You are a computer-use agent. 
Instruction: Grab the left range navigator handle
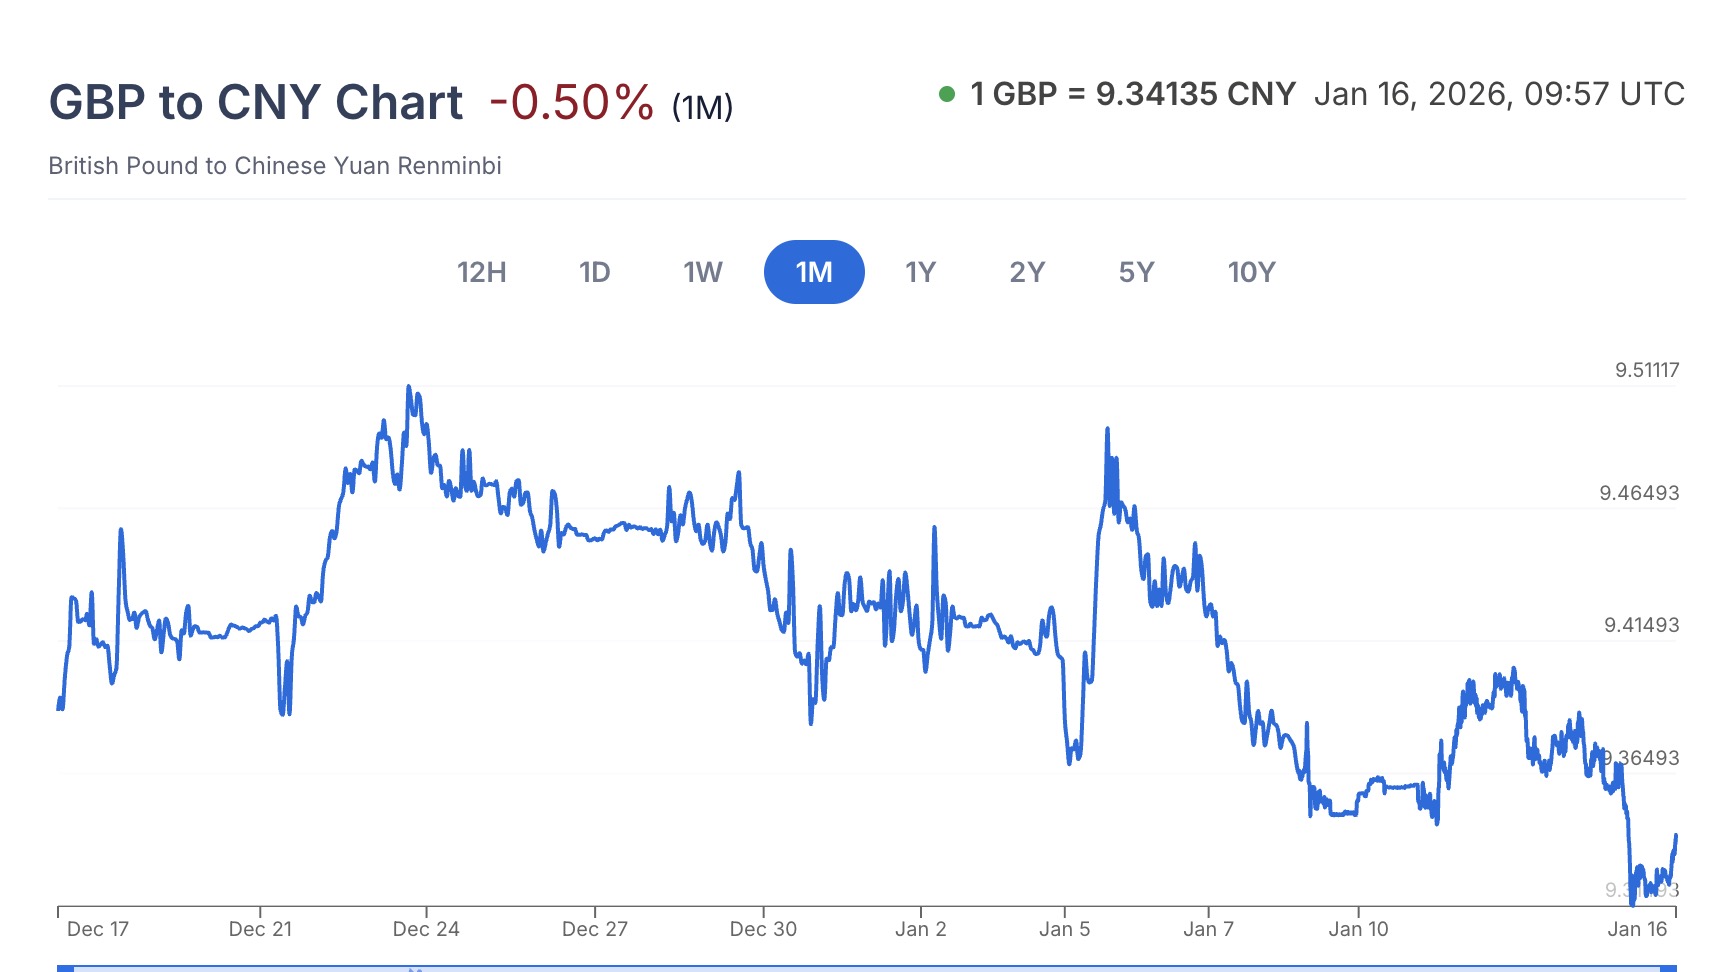(x=65, y=967)
